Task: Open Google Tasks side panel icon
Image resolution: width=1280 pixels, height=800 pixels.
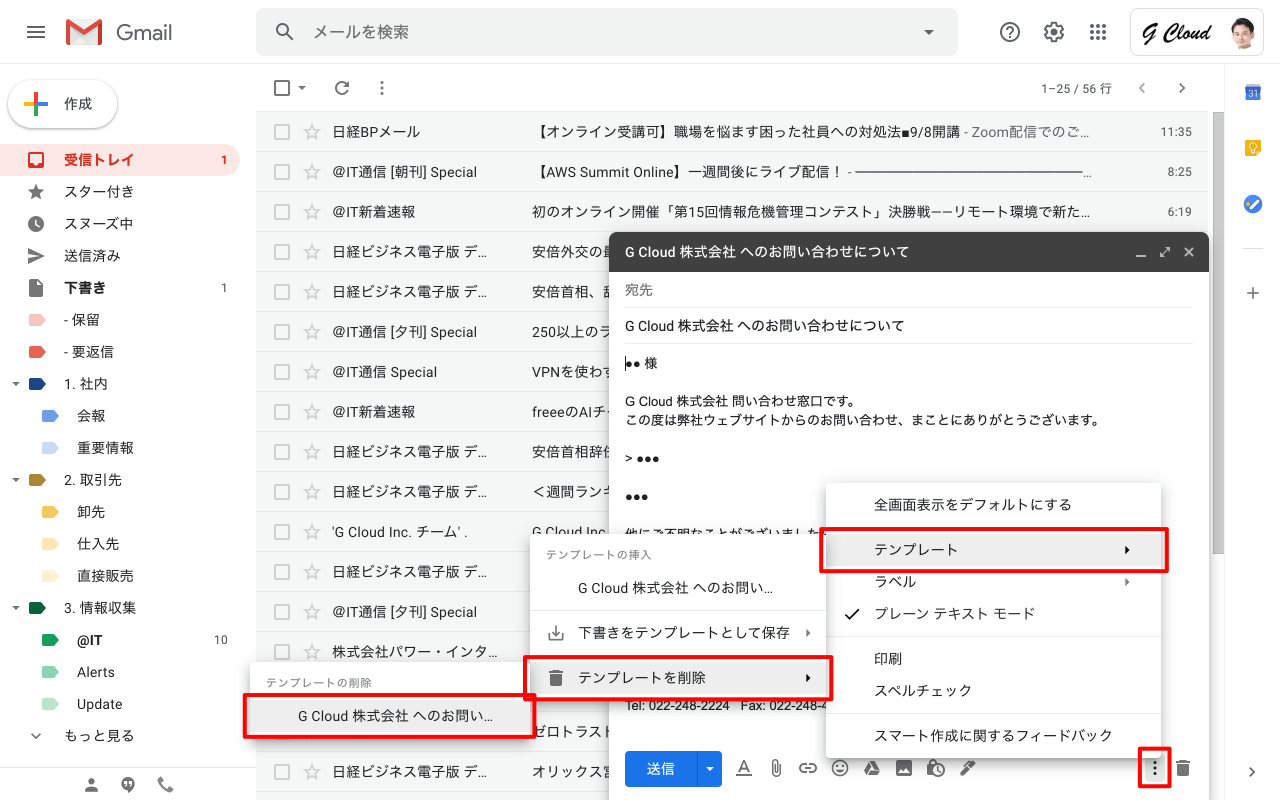Action: tap(1252, 204)
